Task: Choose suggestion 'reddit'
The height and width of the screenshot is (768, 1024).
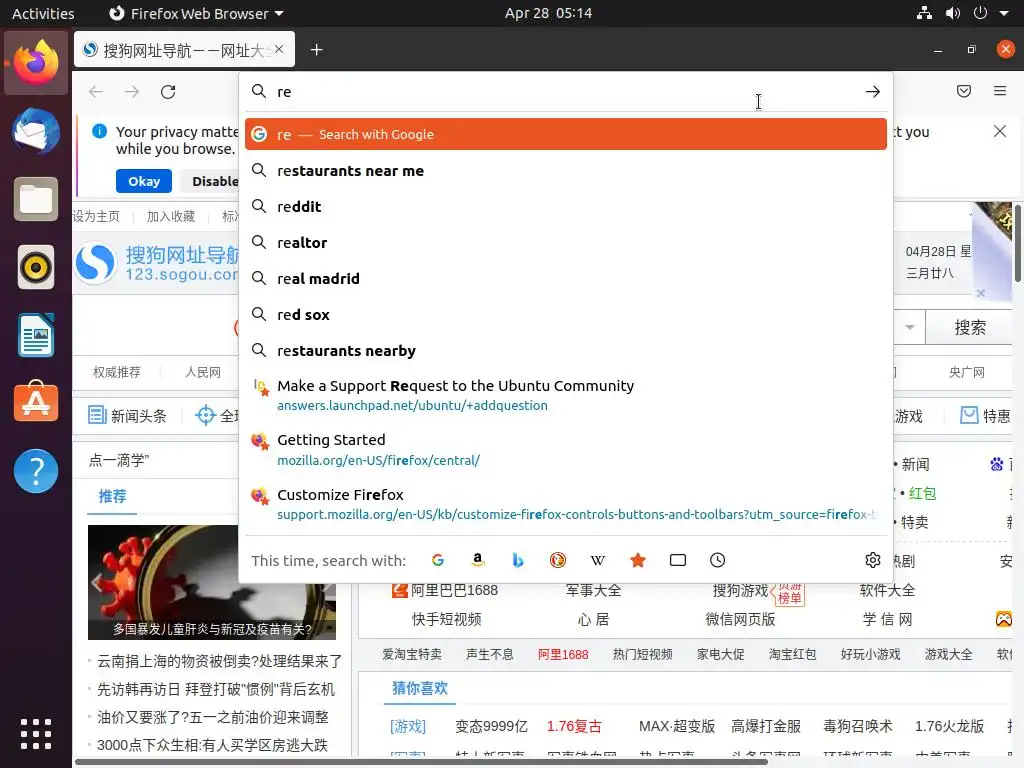Action: point(566,206)
